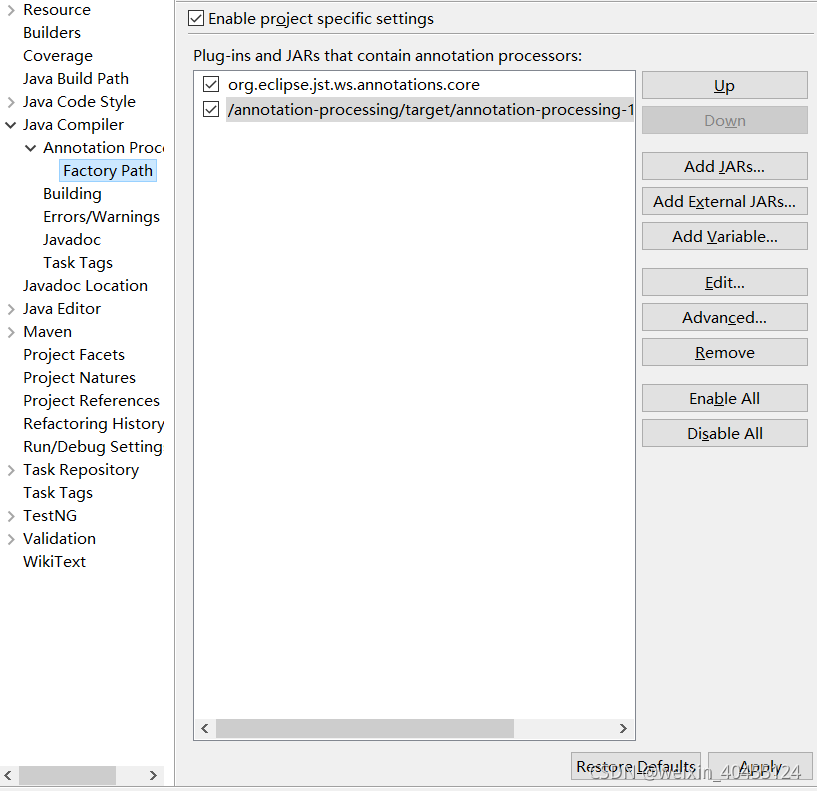Viewport: 817px width, 791px height.
Task: Toggle the annotation-processing JAR checkbox
Action: pos(210,109)
